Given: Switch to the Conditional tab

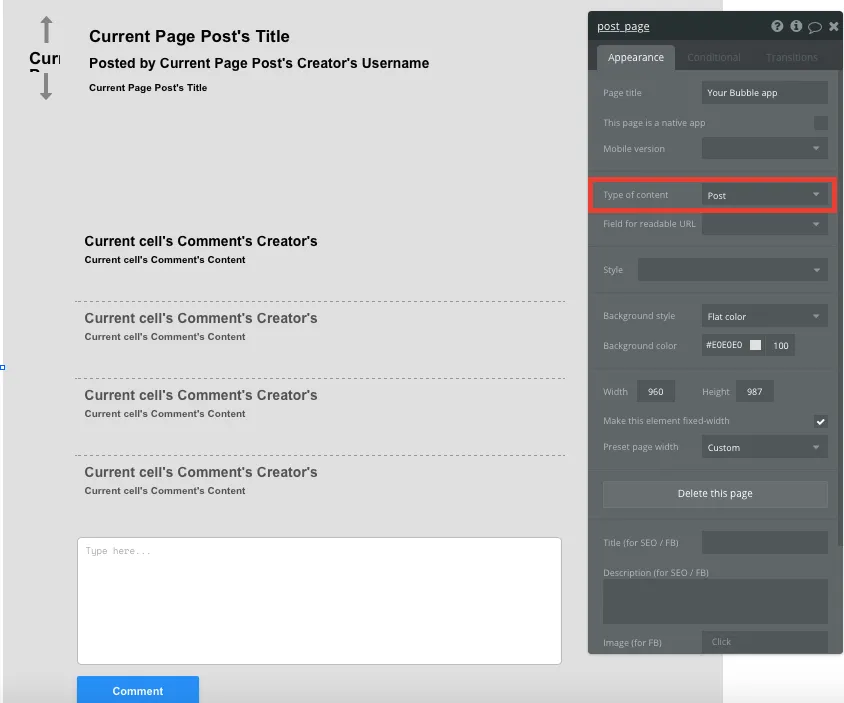Looking at the screenshot, I should [x=714, y=58].
